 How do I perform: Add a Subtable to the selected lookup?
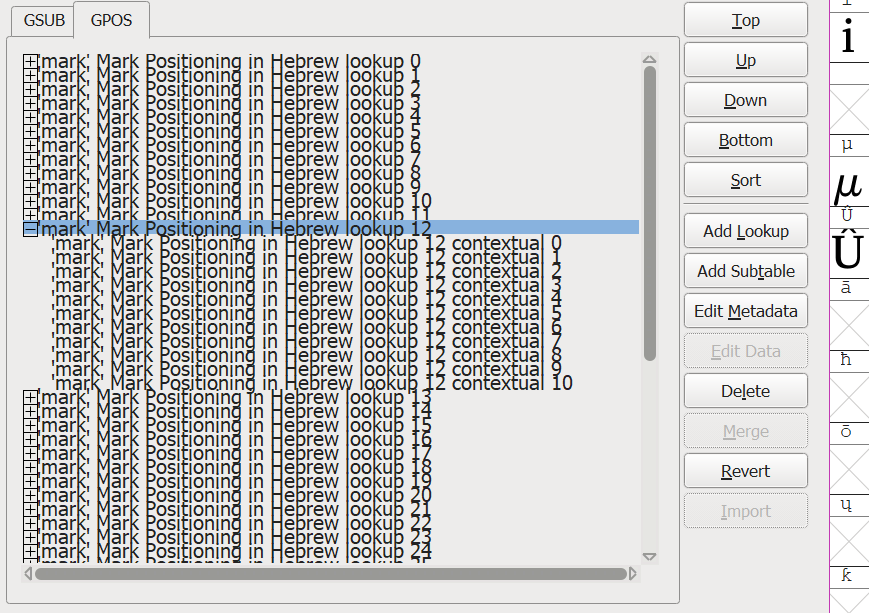click(745, 271)
